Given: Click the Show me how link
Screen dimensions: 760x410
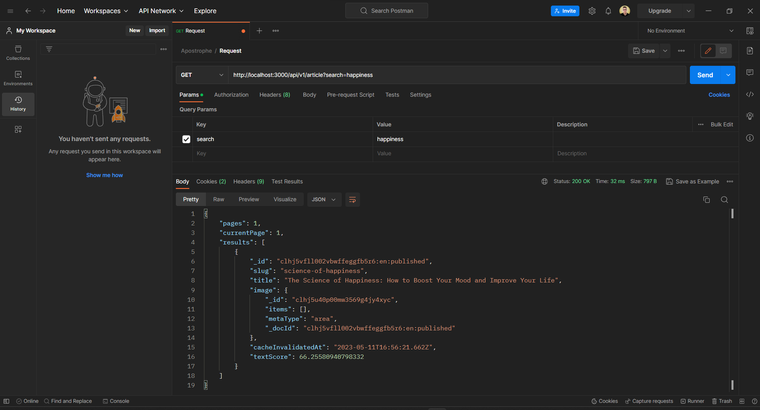Looking at the screenshot, I should pyautogui.click(x=104, y=175).
